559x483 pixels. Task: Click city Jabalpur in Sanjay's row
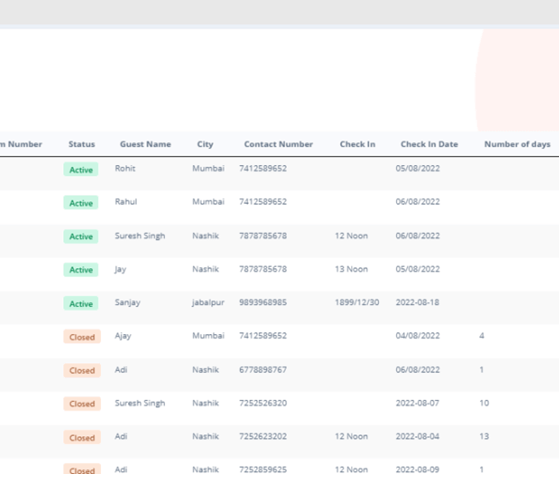click(x=208, y=303)
